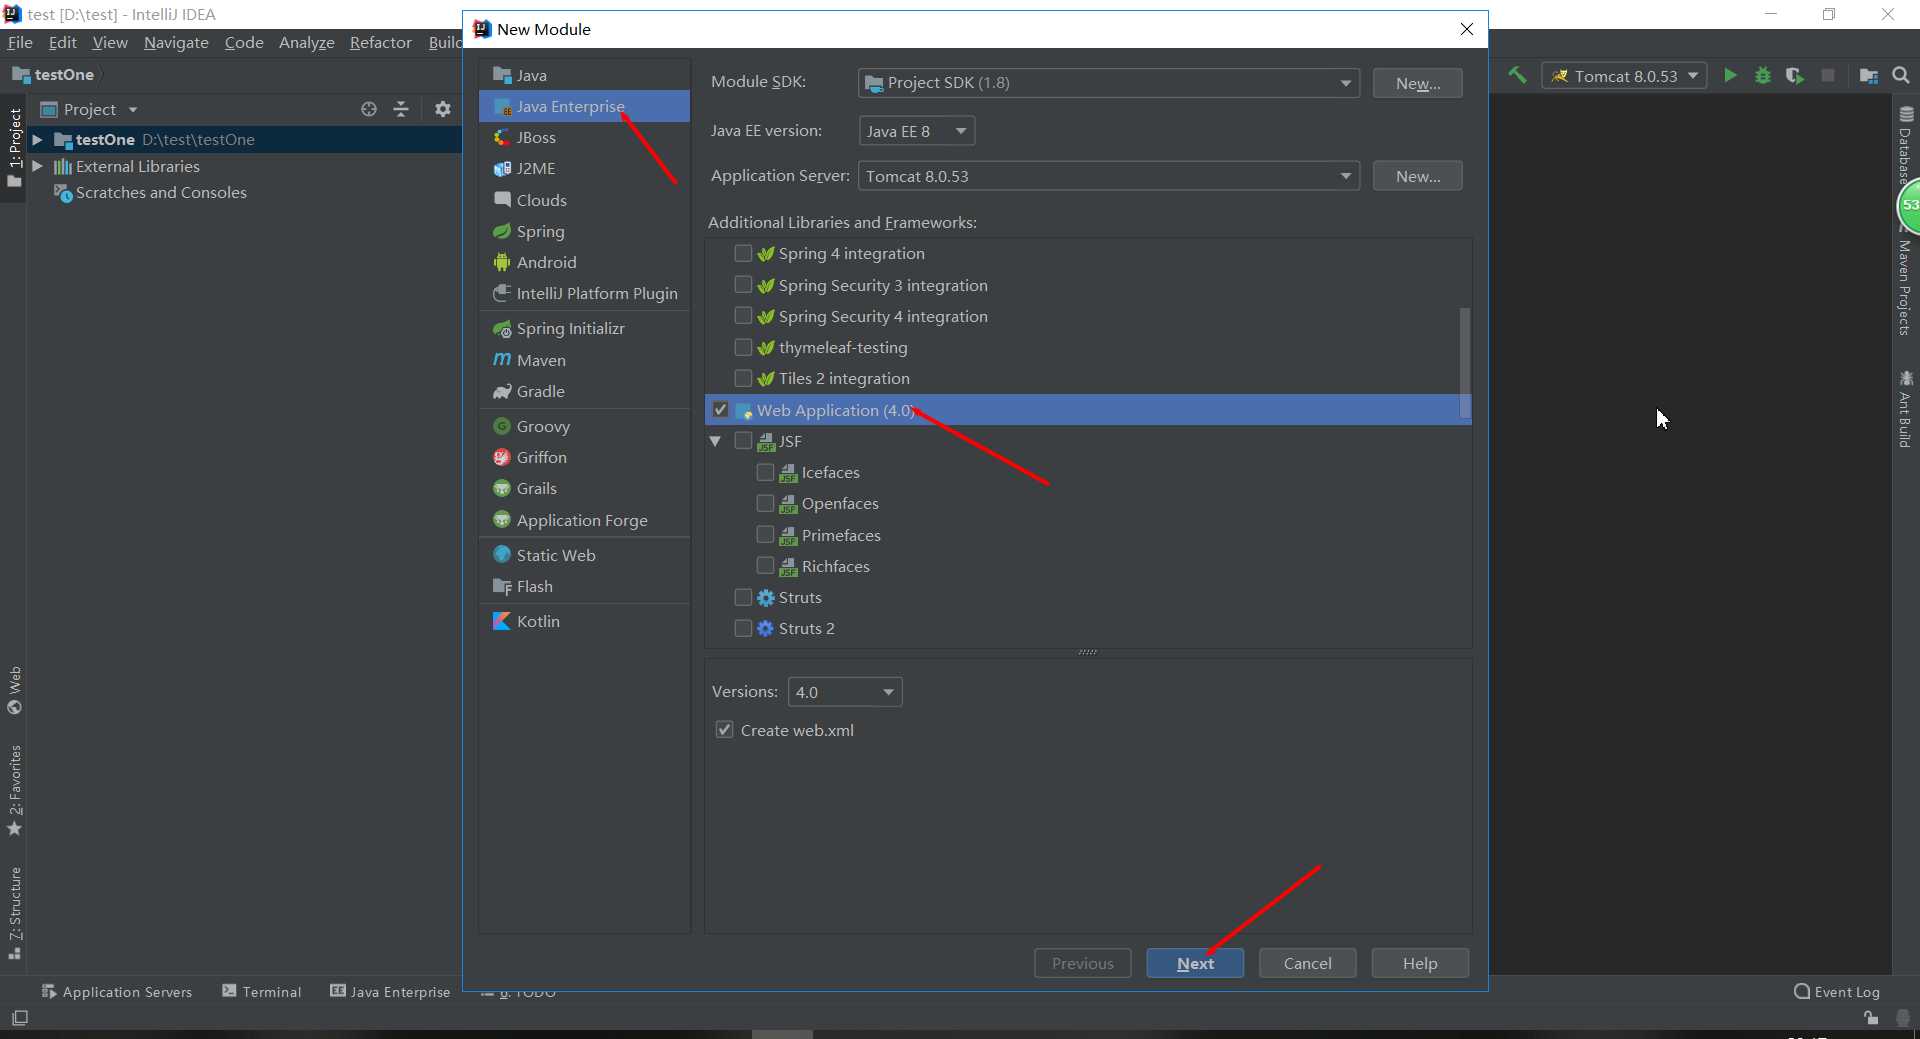Select Kotlin module type
1920x1039 pixels.
584,621
